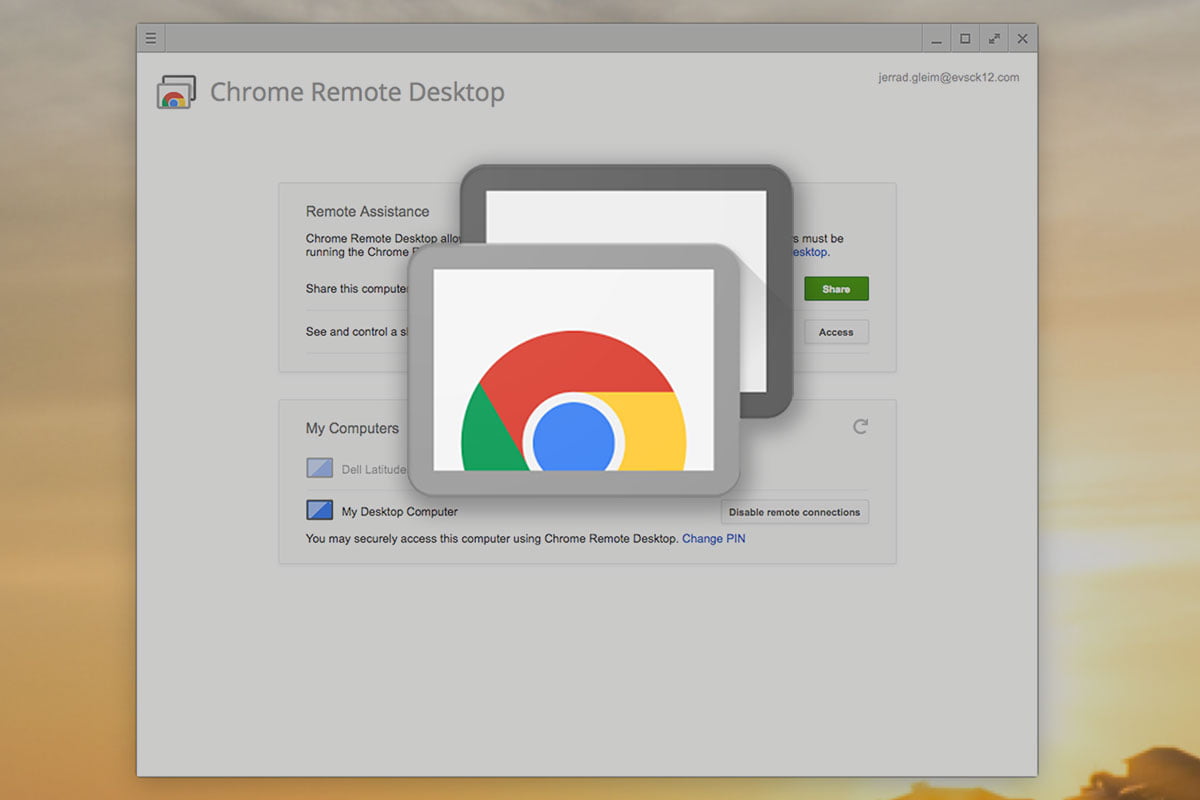
Task: Select the My Desktop Computer entry name
Action: coord(399,512)
